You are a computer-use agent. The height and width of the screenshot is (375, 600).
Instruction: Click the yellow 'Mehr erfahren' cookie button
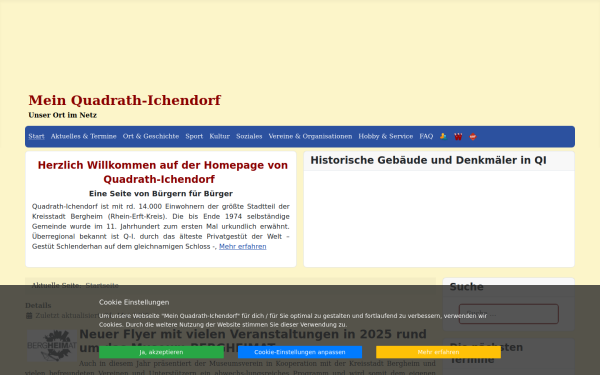click(439, 352)
